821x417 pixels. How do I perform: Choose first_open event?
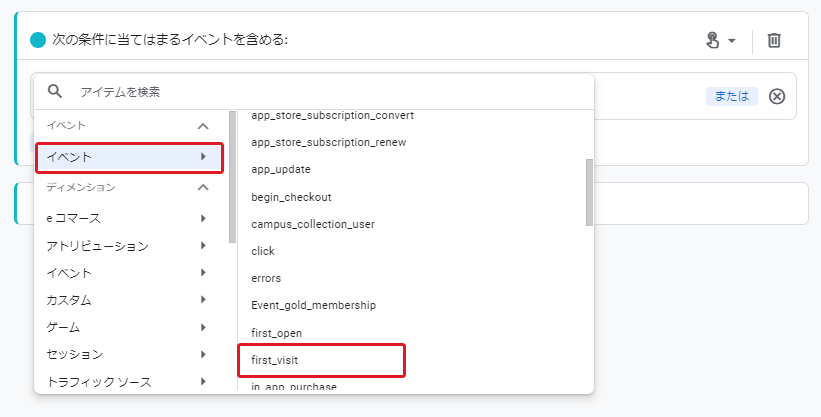click(x=276, y=333)
